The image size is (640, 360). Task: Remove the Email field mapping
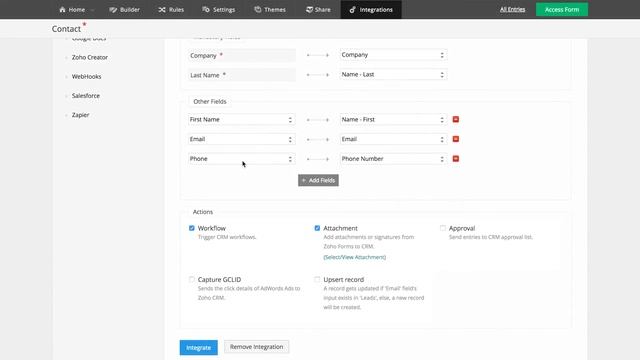tap(456, 139)
